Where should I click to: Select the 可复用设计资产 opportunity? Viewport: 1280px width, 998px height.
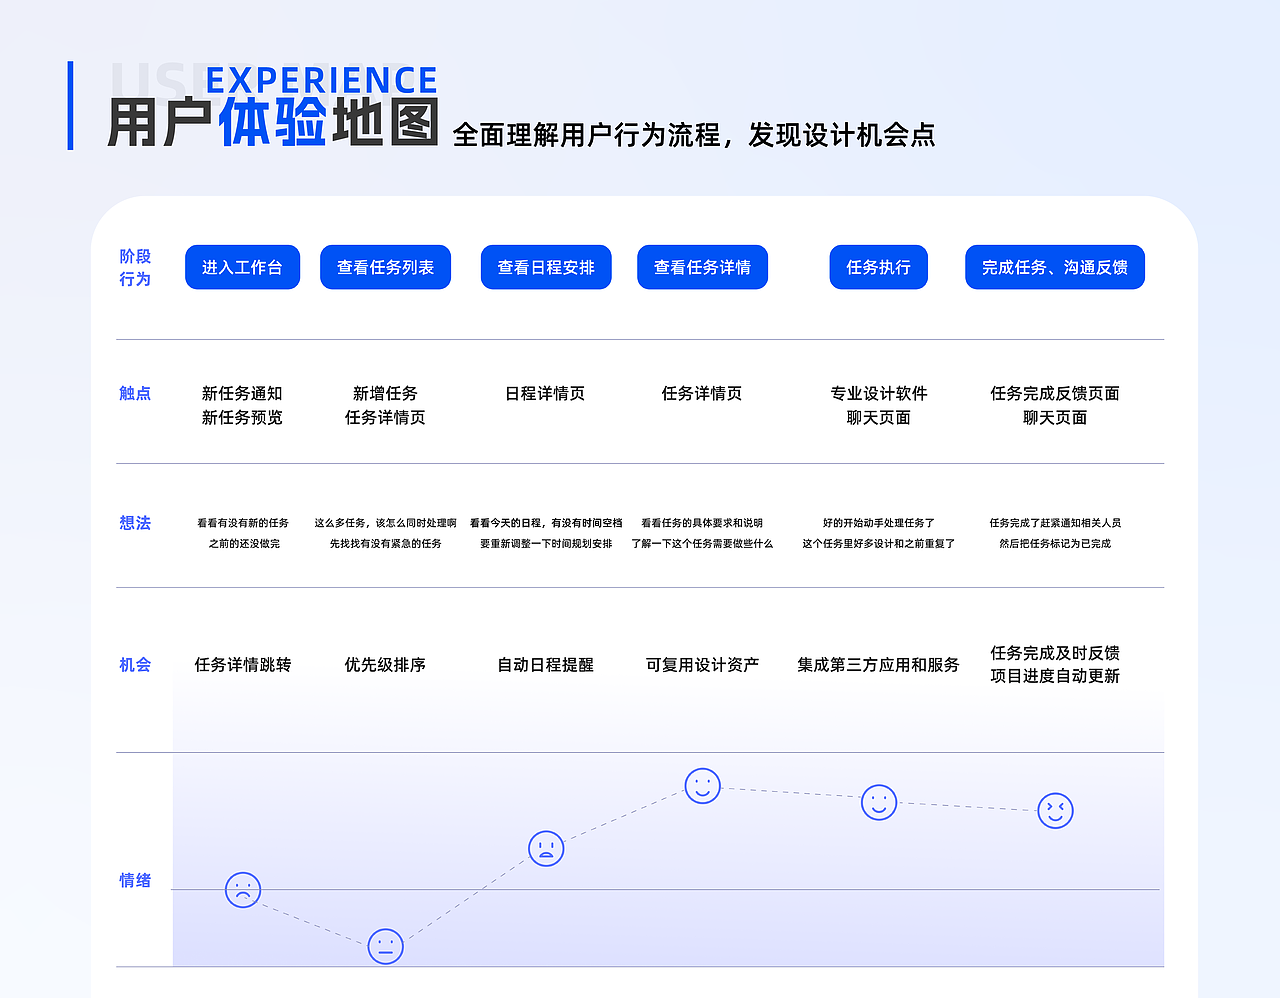[x=702, y=665]
